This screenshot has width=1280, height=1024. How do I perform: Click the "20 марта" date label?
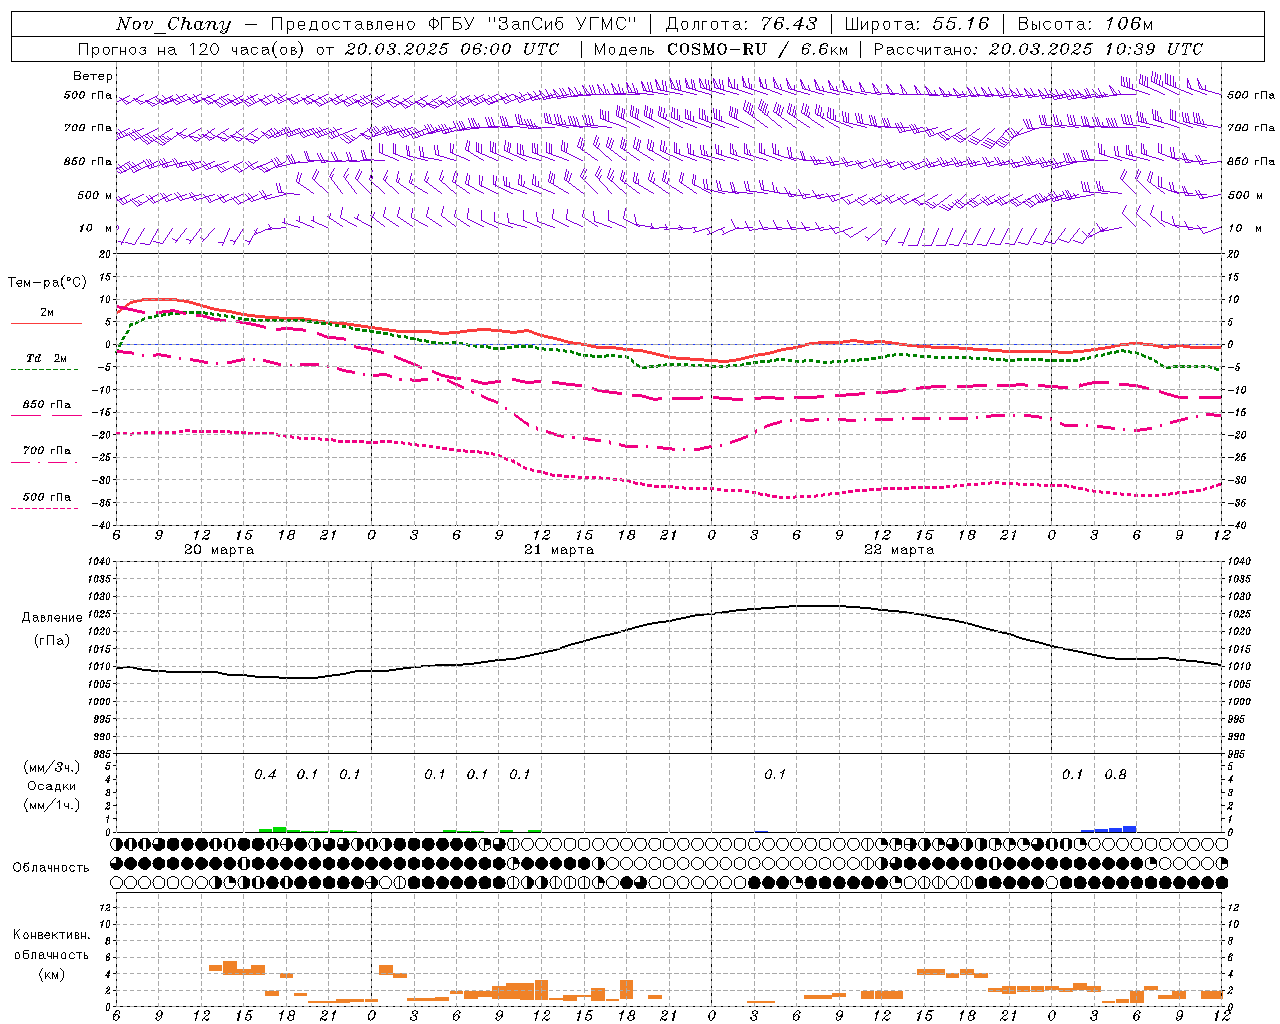[x=219, y=550]
